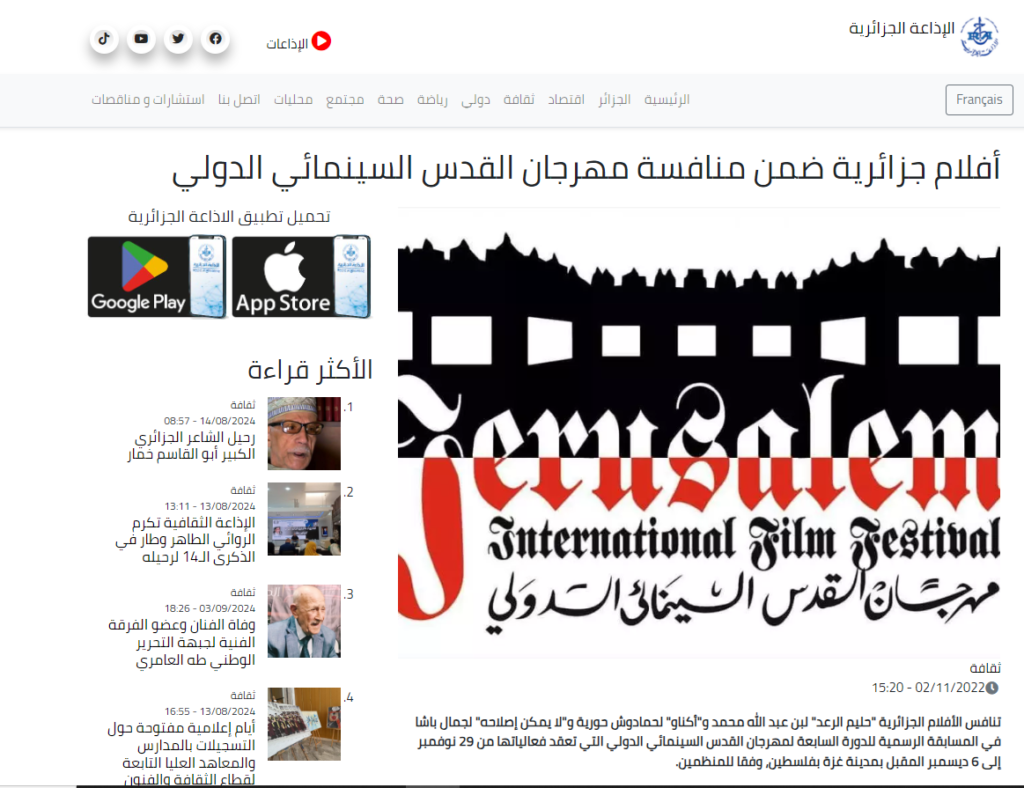
Task: Open article رحيل الشاعر الجزائري الكبير
Action: 191,446
